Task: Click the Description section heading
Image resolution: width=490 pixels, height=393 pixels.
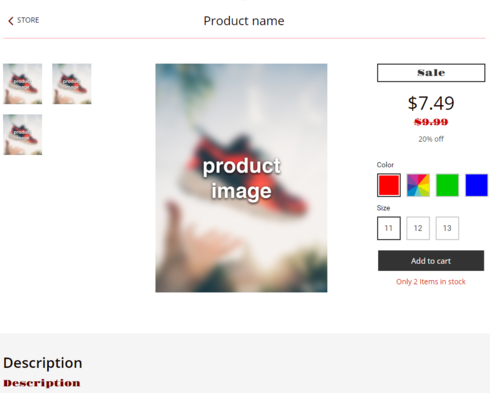Action: [x=43, y=363]
